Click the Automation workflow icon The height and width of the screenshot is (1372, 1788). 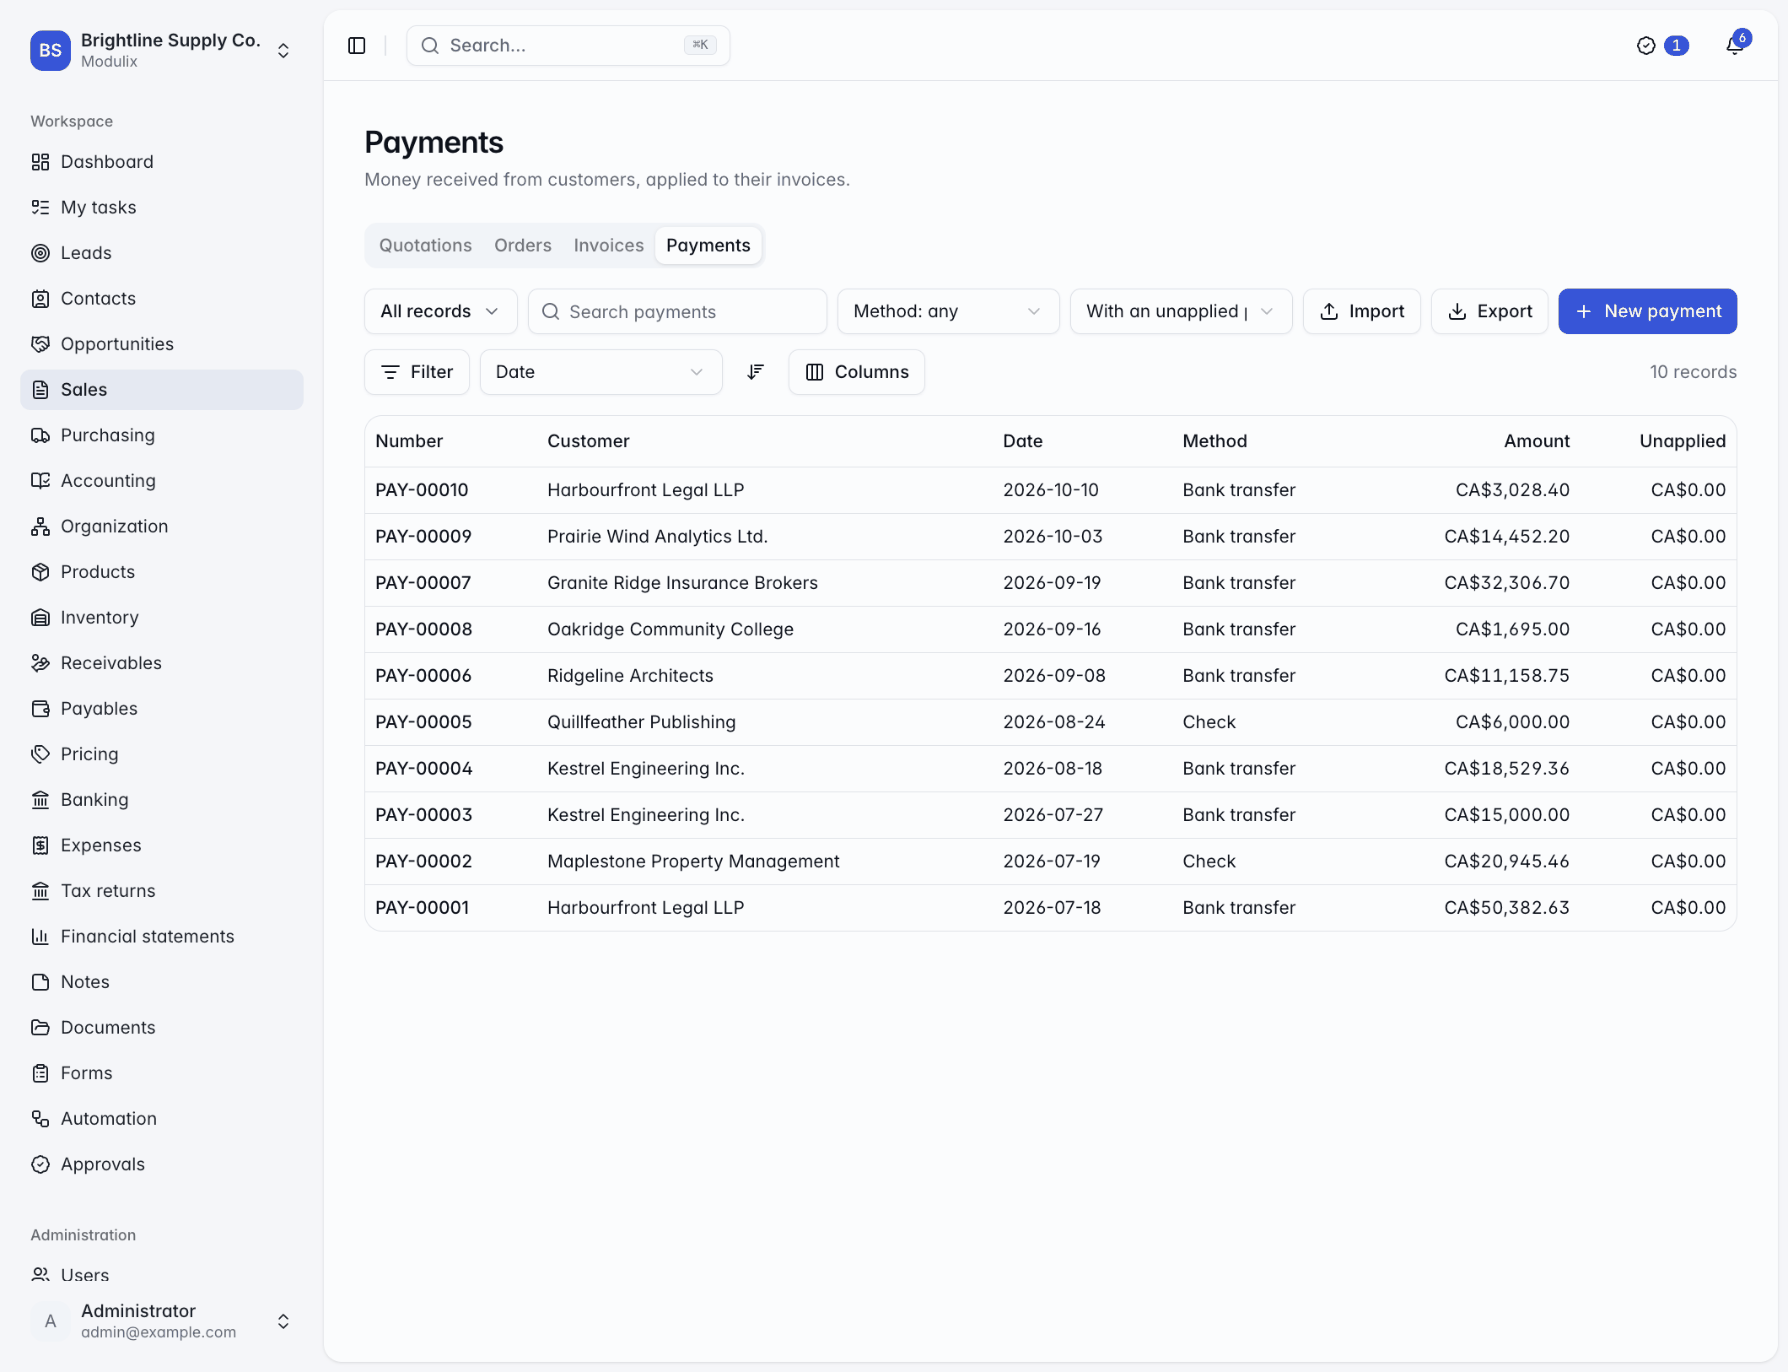[40, 1118]
